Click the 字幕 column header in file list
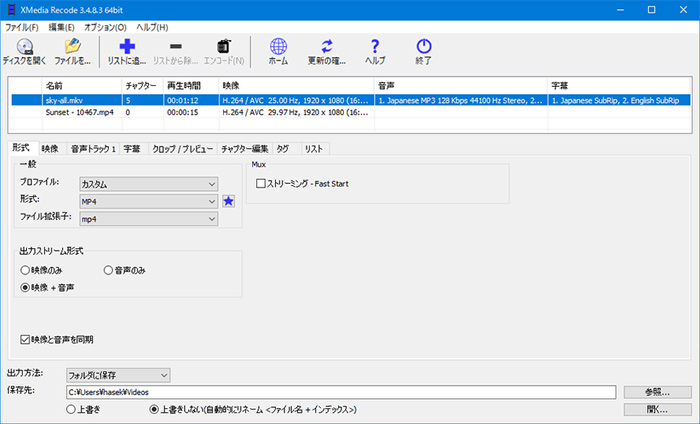The height and width of the screenshot is (424, 700). (619, 85)
